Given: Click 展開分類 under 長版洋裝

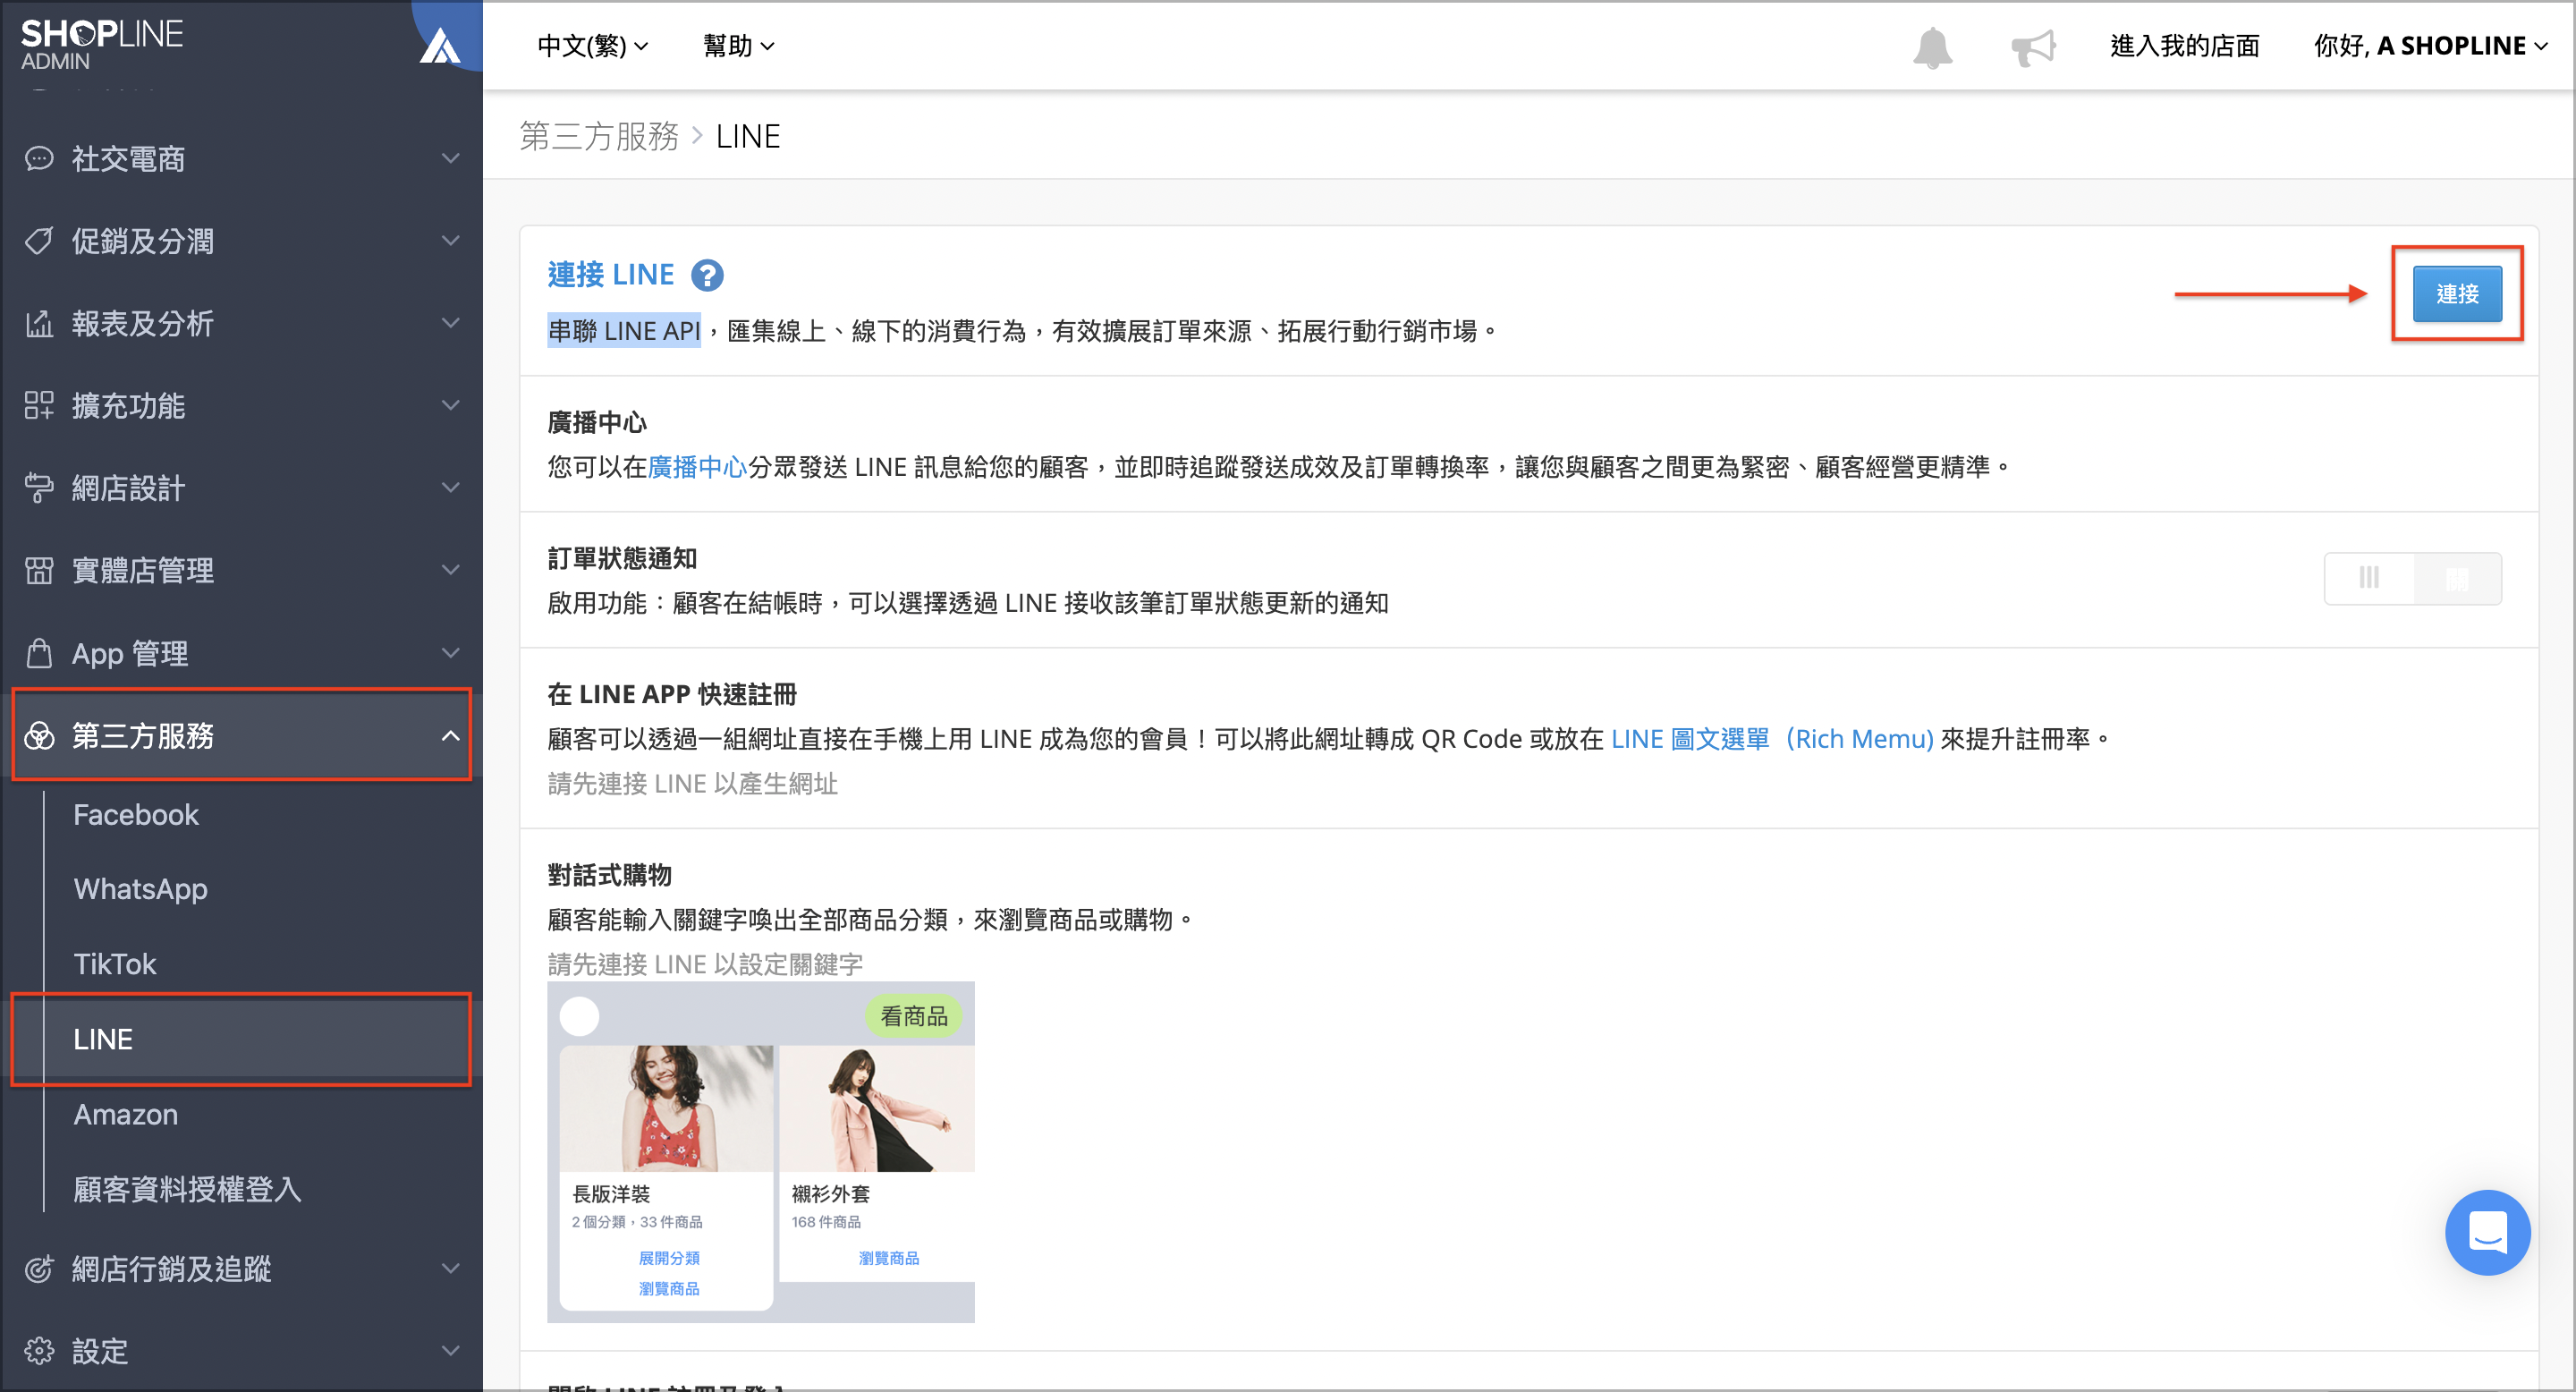Looking at the screenshot, I should pyautogui.click(x=669, y=1258).
